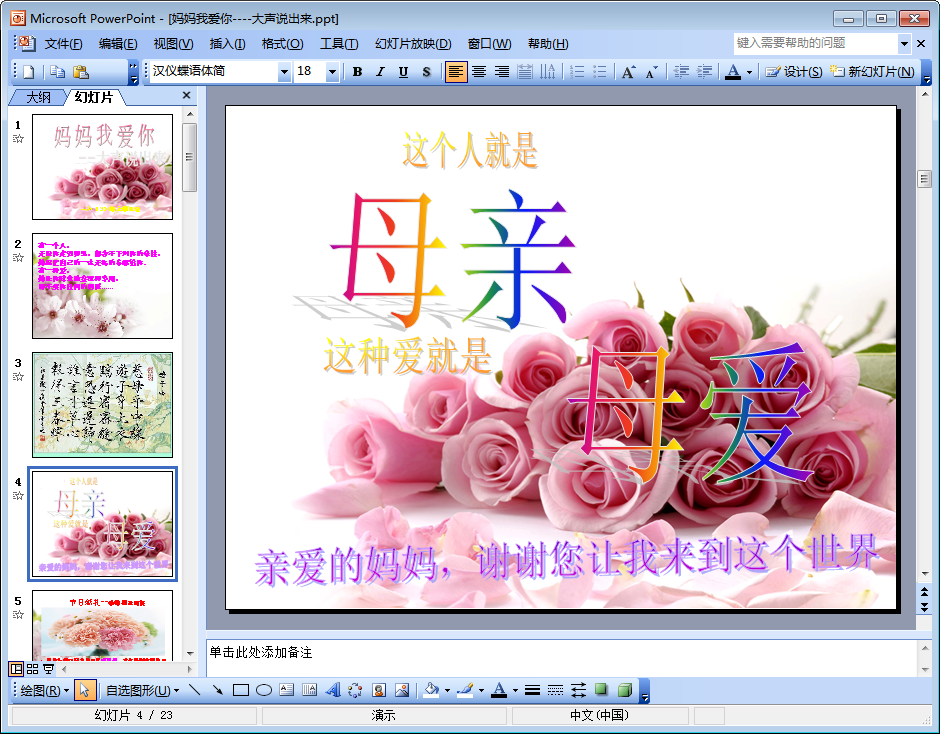Click the Paste clipboard icon
Image resolution: width=940 pixels, height=734 pixels.
pyautogui.click(x=81, y=72)
